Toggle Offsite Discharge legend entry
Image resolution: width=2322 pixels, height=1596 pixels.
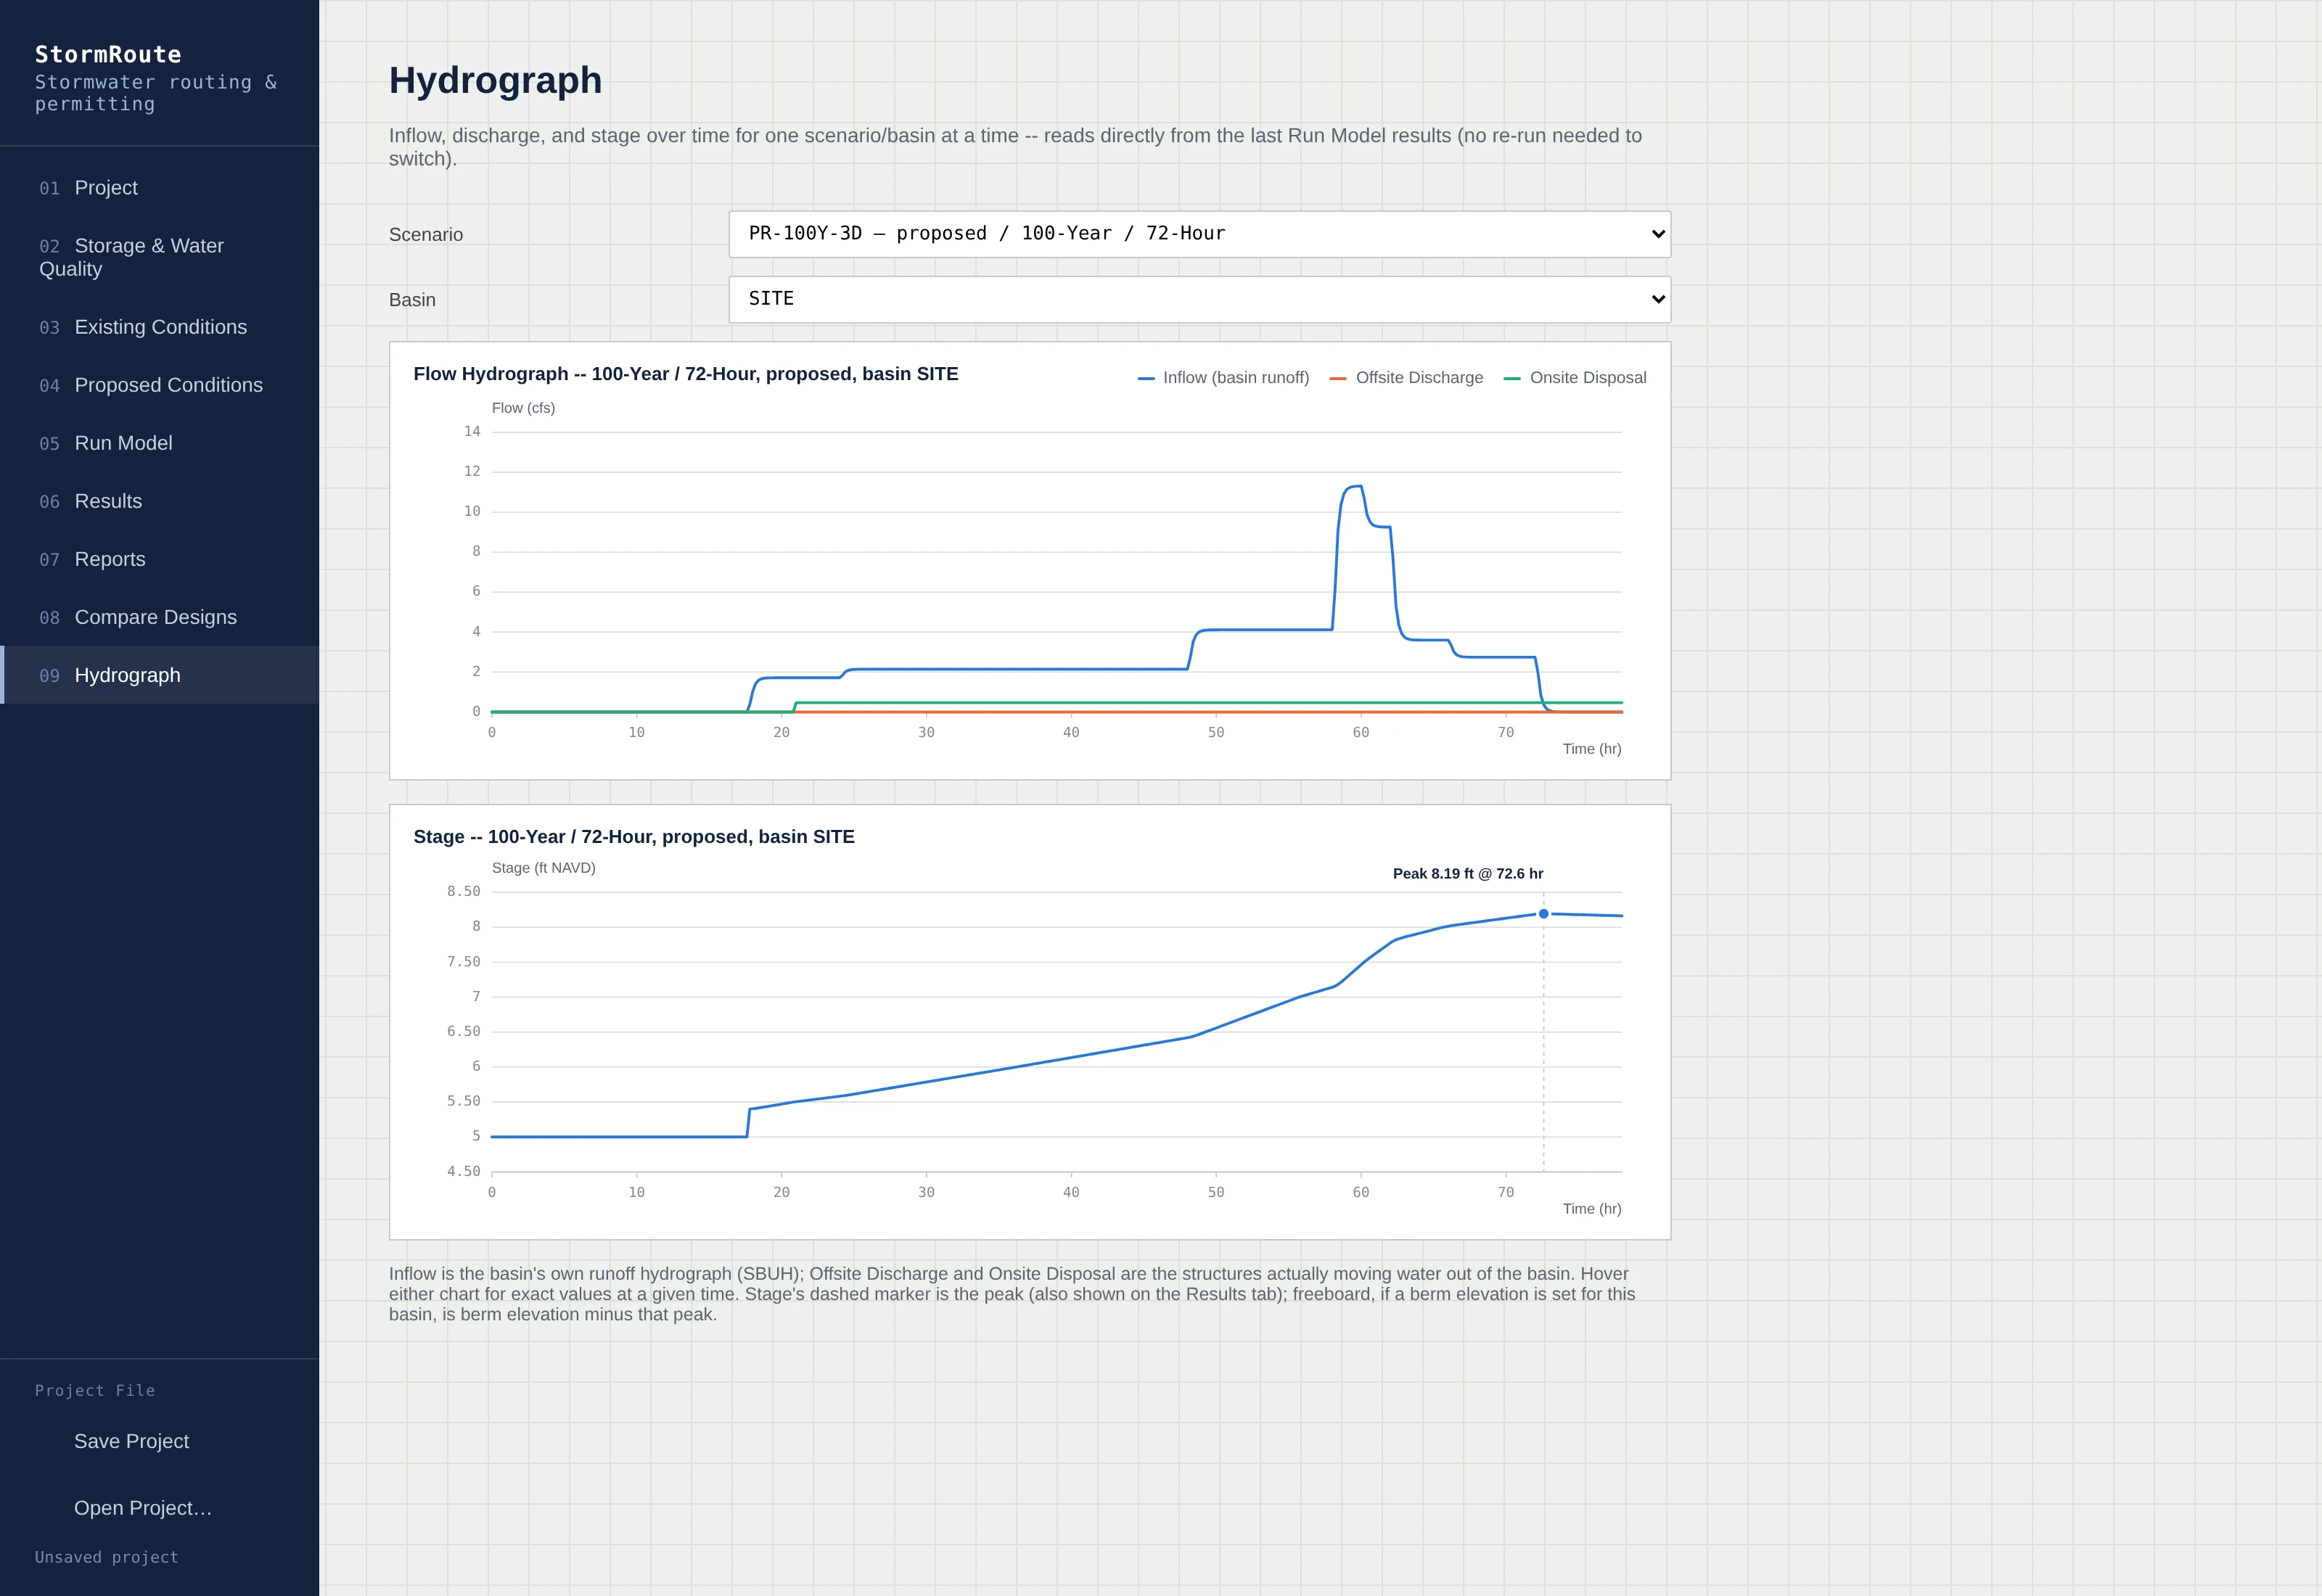click(1406, 378)
